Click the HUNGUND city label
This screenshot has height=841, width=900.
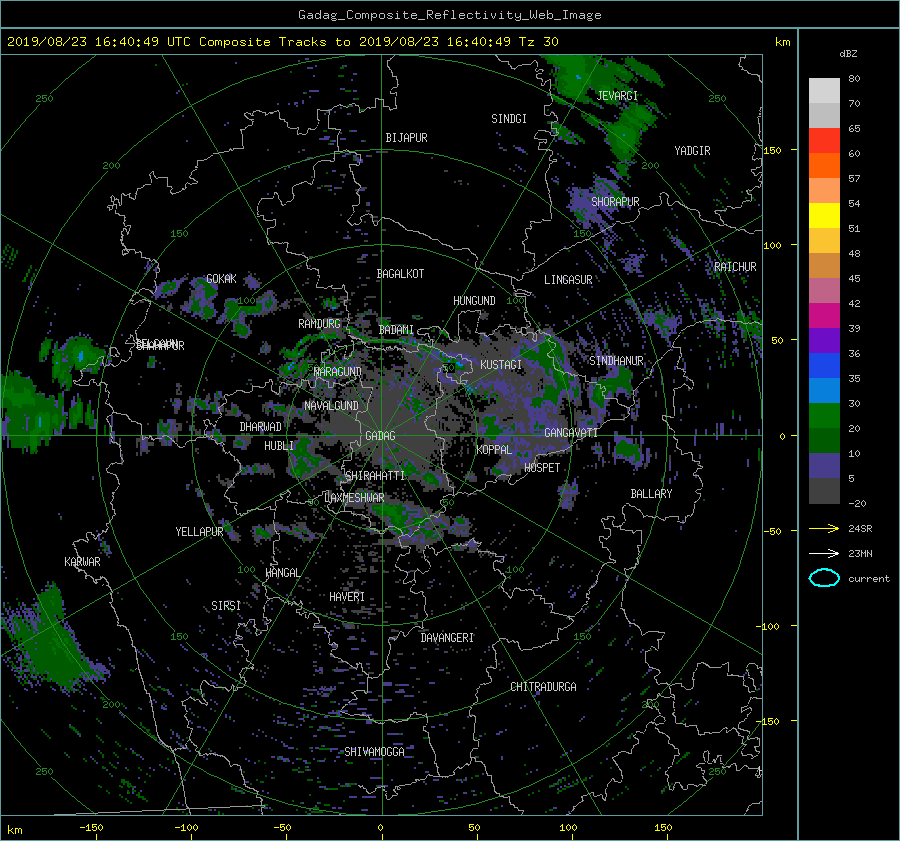[x=474, y=301]
